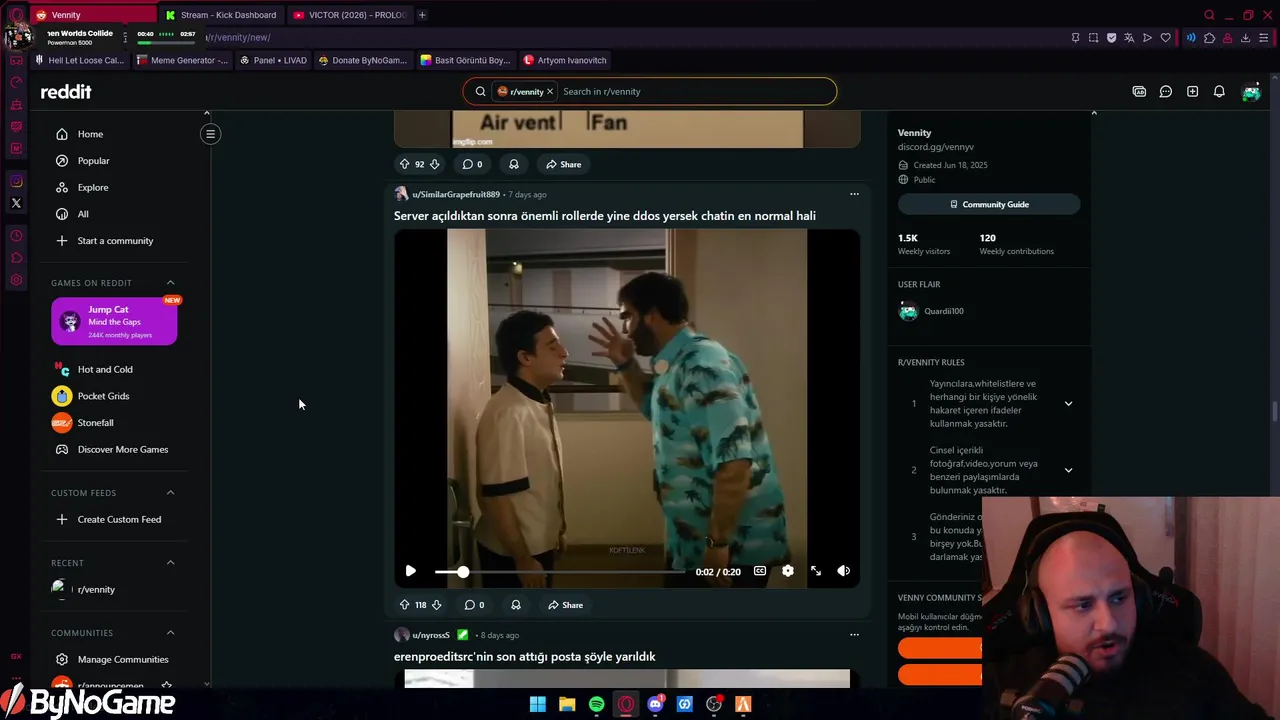Open Opera extensions cube icon
The height and width of the screenshot is (720, 1280).
coord(1209,38)
